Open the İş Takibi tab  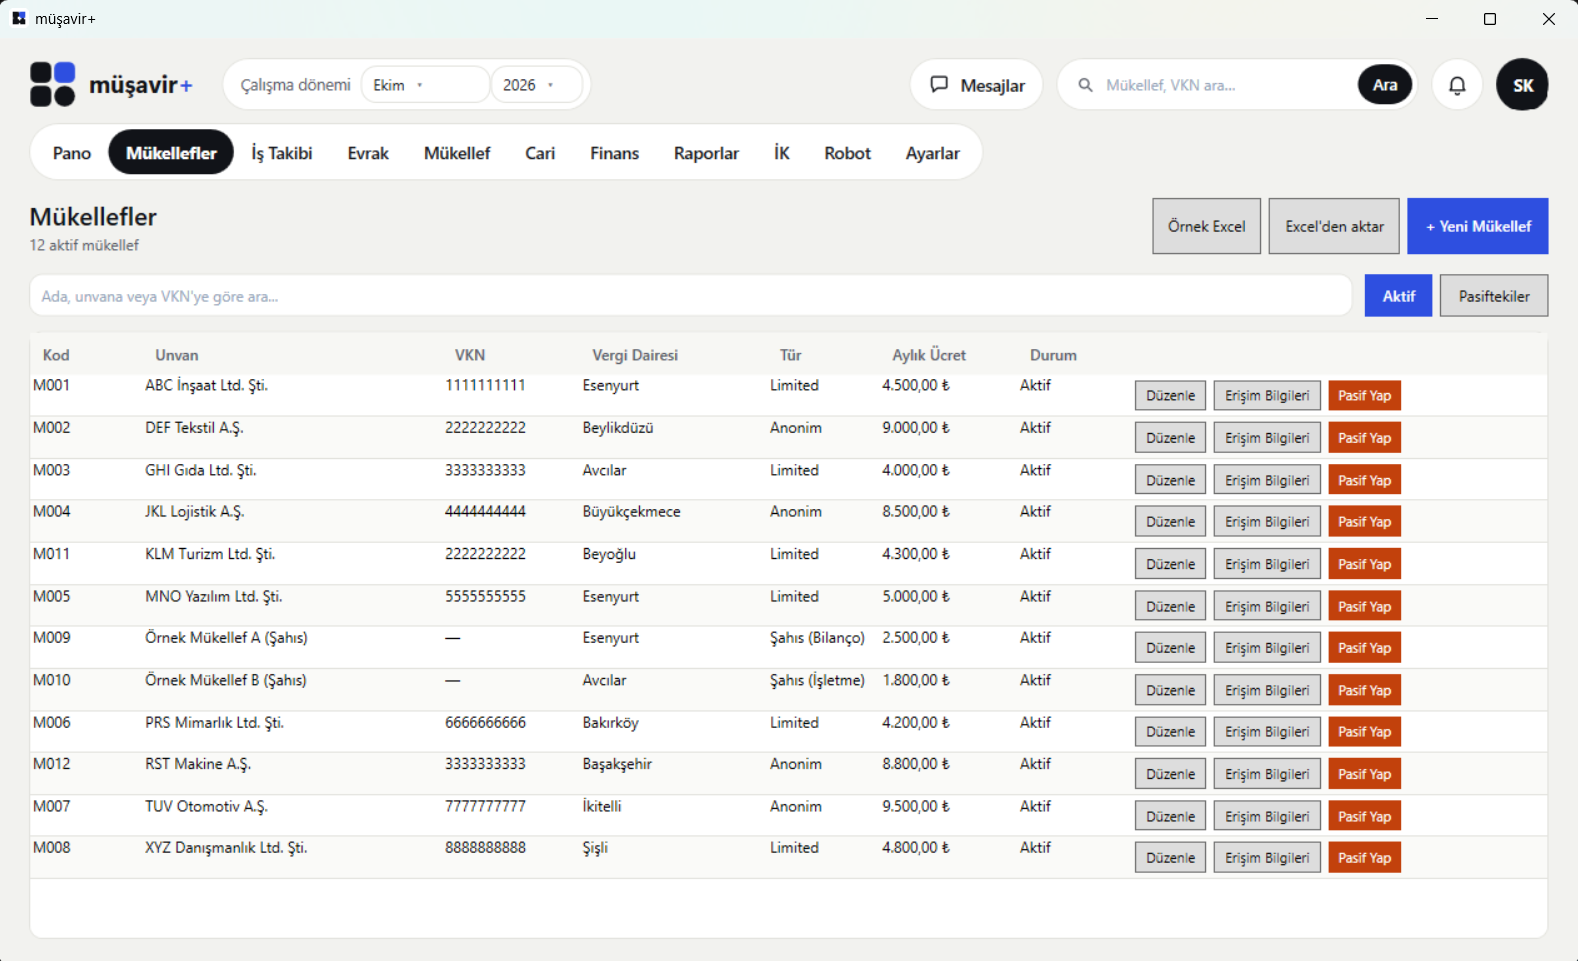[282, 153]
